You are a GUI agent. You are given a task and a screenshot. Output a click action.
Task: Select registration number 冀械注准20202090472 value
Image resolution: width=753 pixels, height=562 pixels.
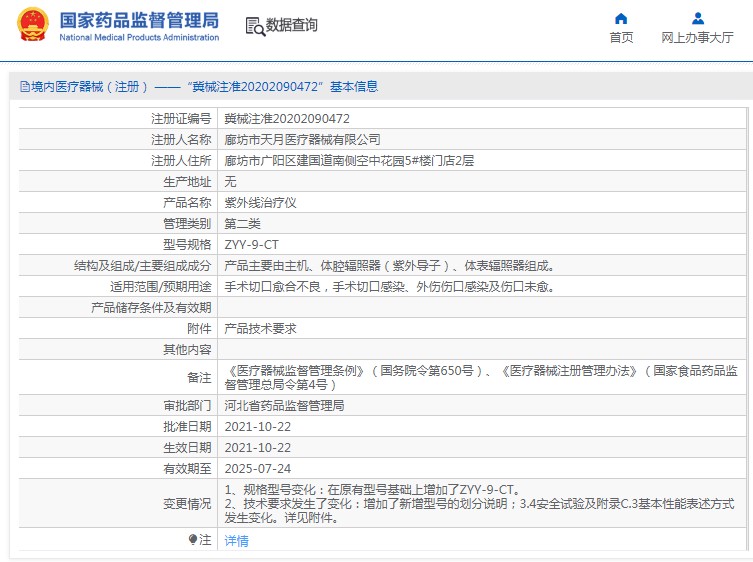(287, 119)
